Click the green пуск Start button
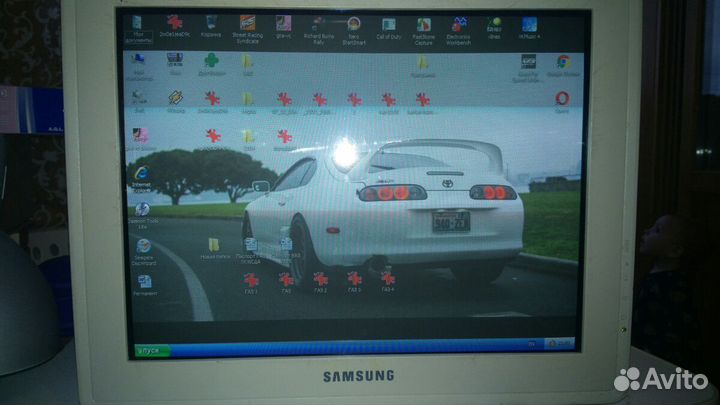Image resolution: width=720 pixels, height=405 pixels. (151, 351)
